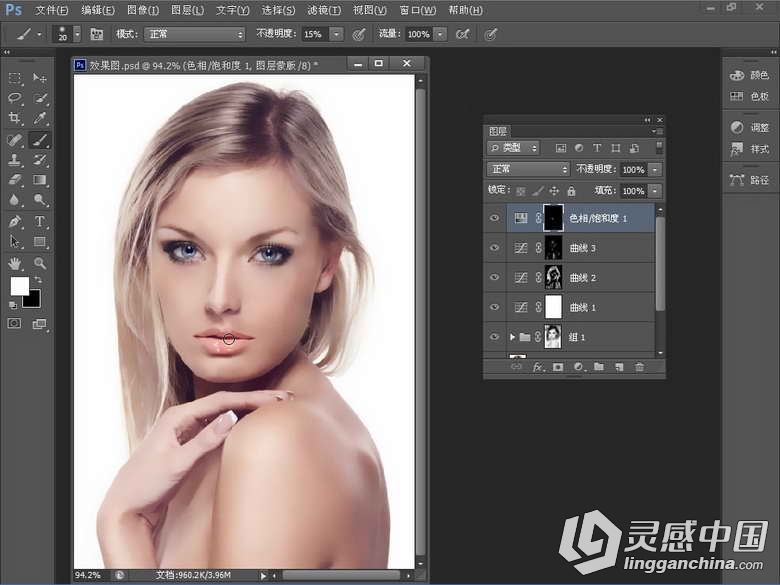The height and width of the screenshot is (585, 780).
Task: Select the Pen tool
Action: [x=15, y=221]
